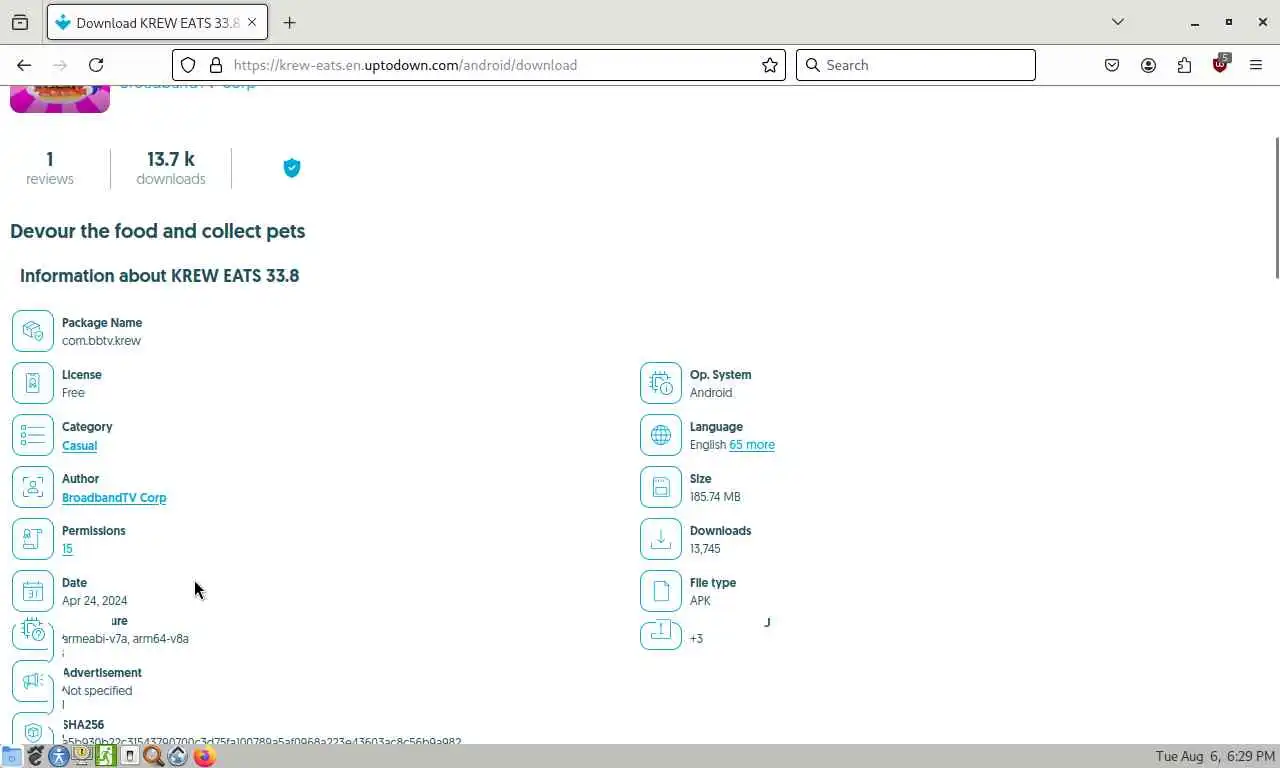Screen dimensions: 1280x768
Task: Click the Downloads arrow icon
Action: (661, 539)
